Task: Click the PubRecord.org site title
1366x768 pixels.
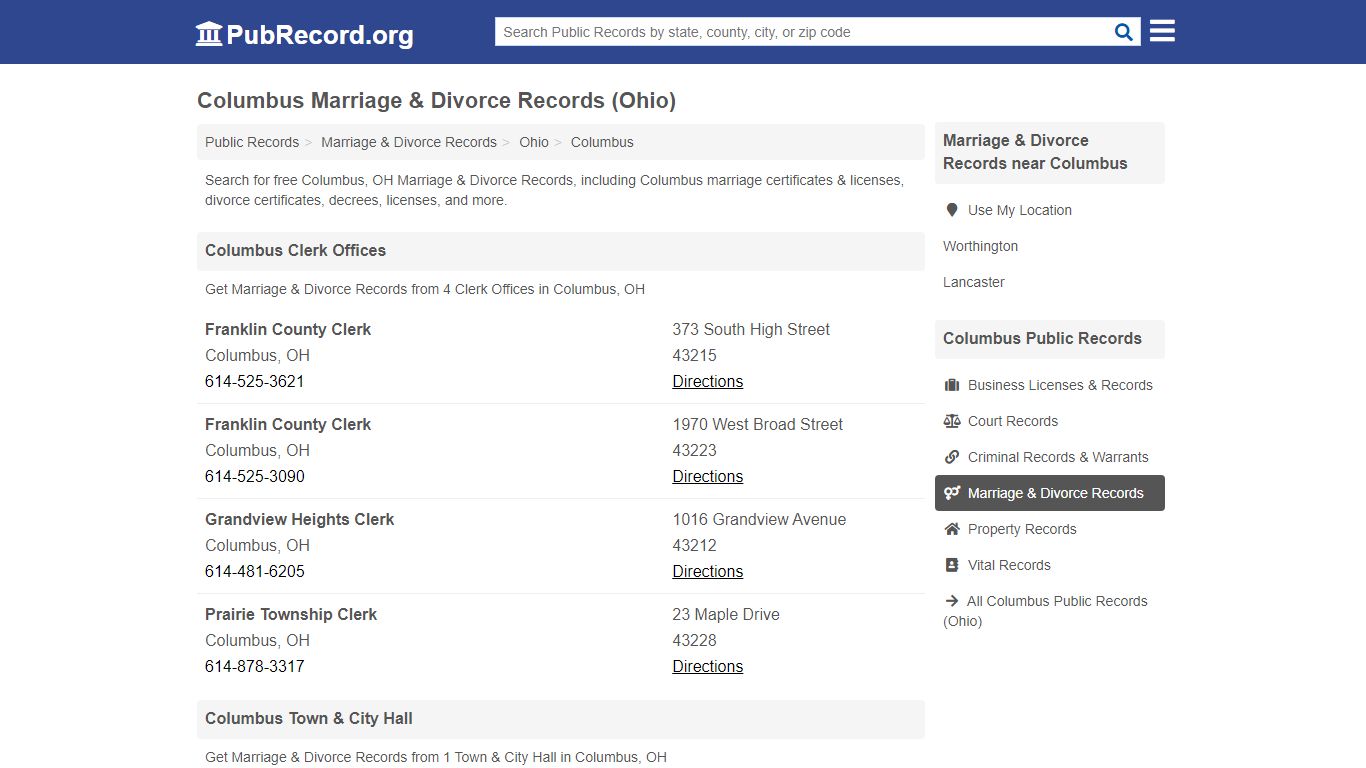Action: click(320, 35)
